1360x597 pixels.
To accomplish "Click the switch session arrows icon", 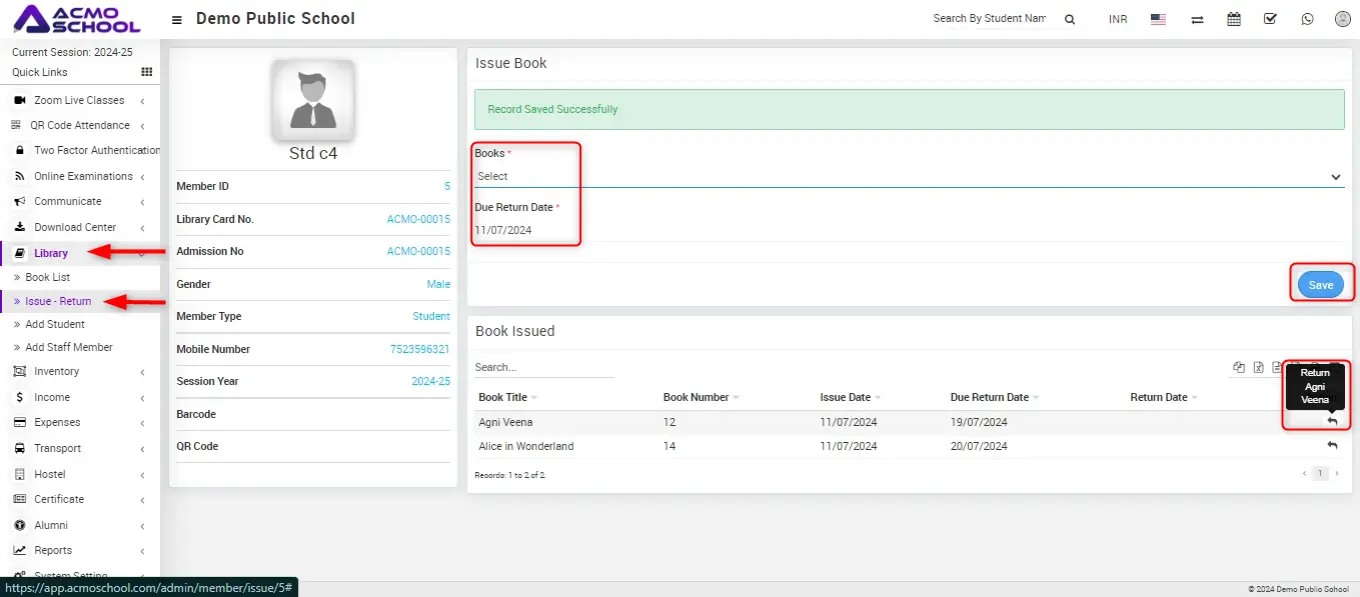I will [1197, 19].
